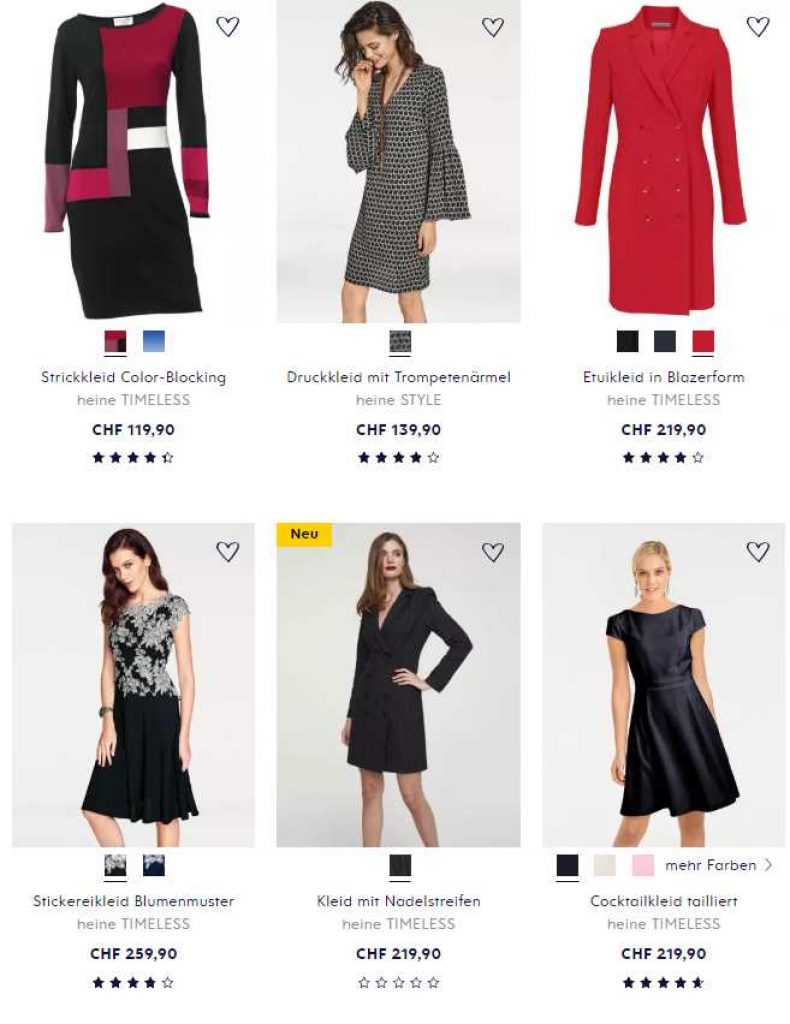Viewport: 790px width, 1024px height.
Task: Open the 'Kleid mit Nadelstreifen' product title
Action: [x=398, y=901]
